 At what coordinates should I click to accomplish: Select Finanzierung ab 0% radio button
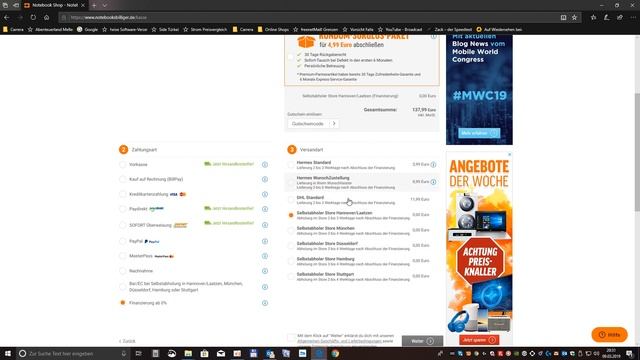122,303
